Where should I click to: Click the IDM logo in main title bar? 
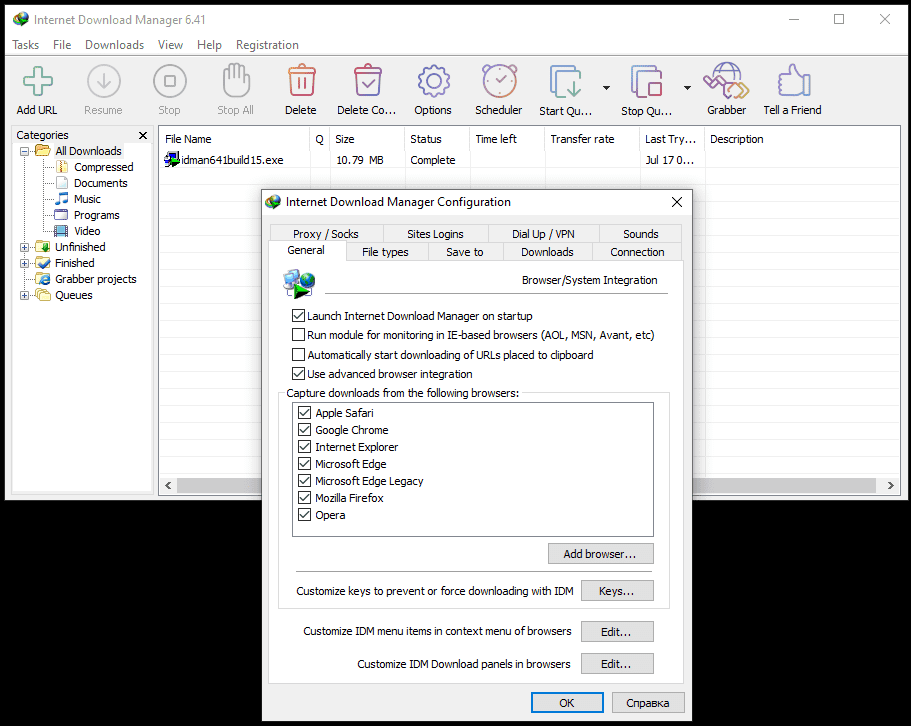pyautogui.click(x=21, y=19)
